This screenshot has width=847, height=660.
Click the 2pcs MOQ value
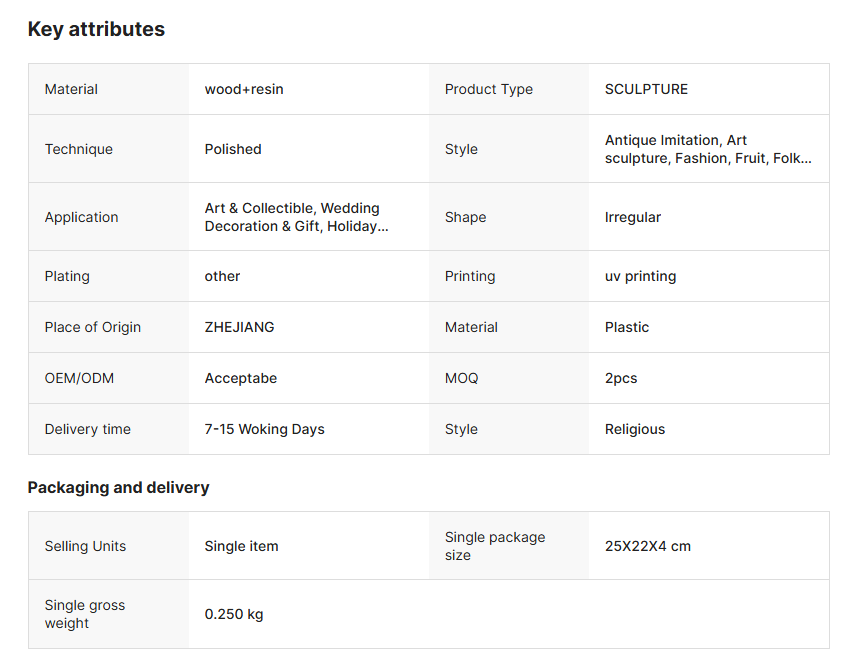tap(620, 378)
